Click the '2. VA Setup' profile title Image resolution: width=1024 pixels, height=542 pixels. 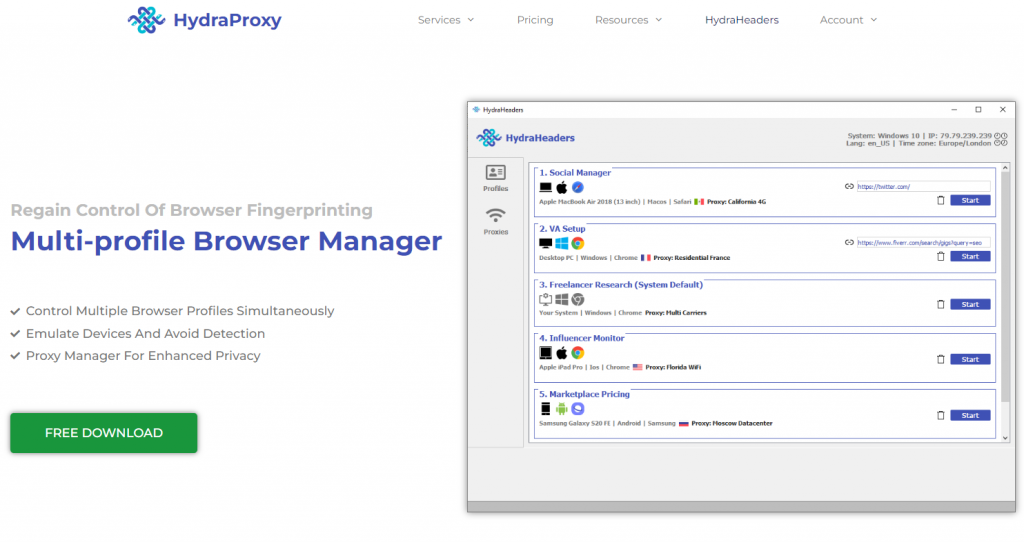pos(562,229)
